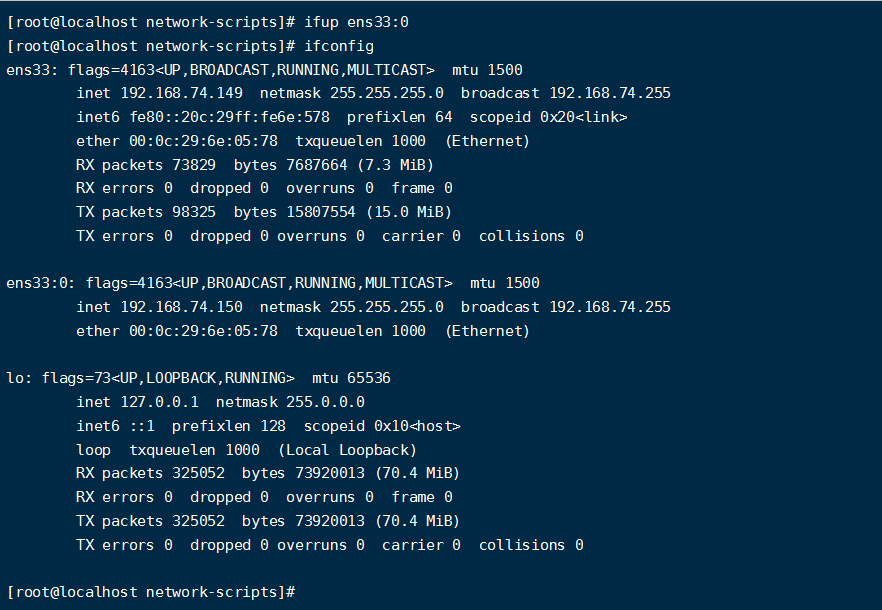This screenshot has width=882, height=610.
Task: Click the ens33:0 broadcast address 192.168.74.255
Action: click(x=610, y=307)
